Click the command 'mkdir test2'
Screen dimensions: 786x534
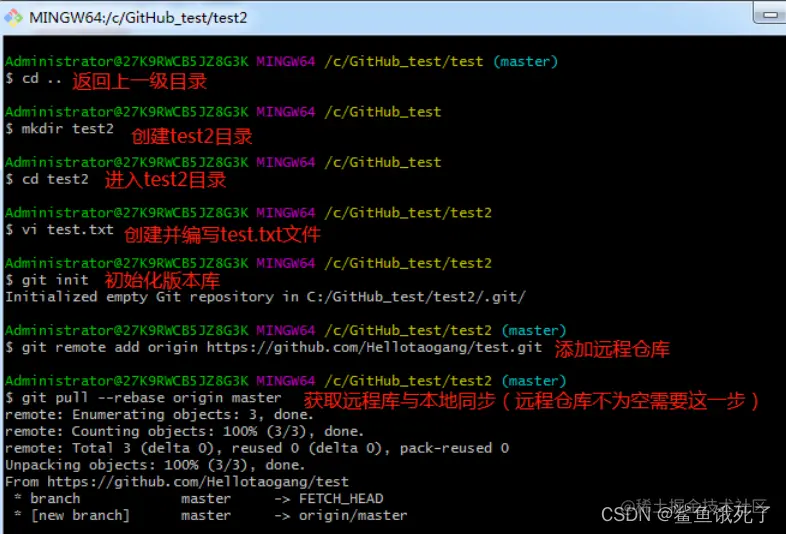68,129
